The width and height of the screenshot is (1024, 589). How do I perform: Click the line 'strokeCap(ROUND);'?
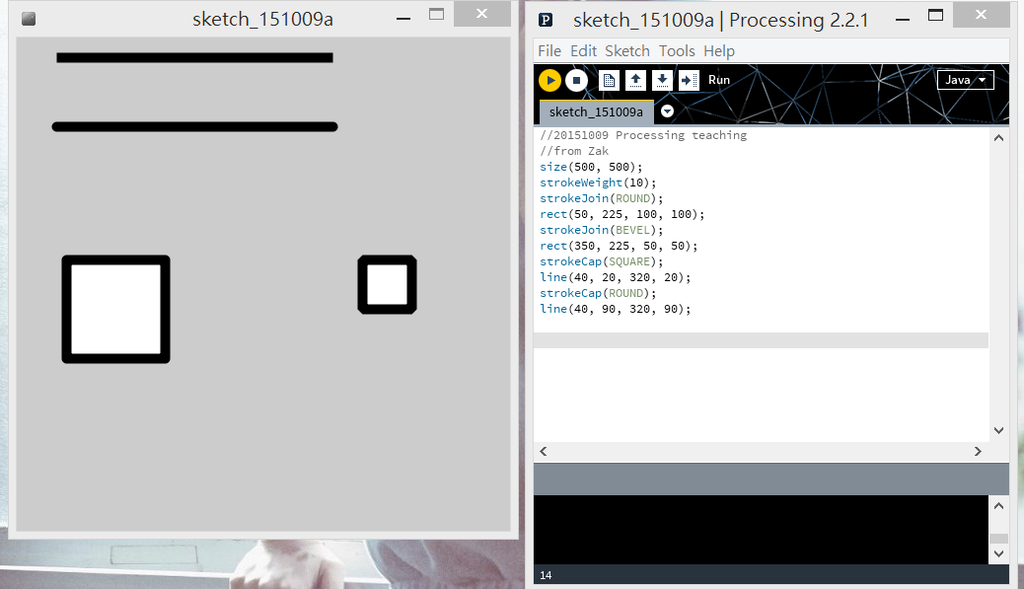pos(598,293)
